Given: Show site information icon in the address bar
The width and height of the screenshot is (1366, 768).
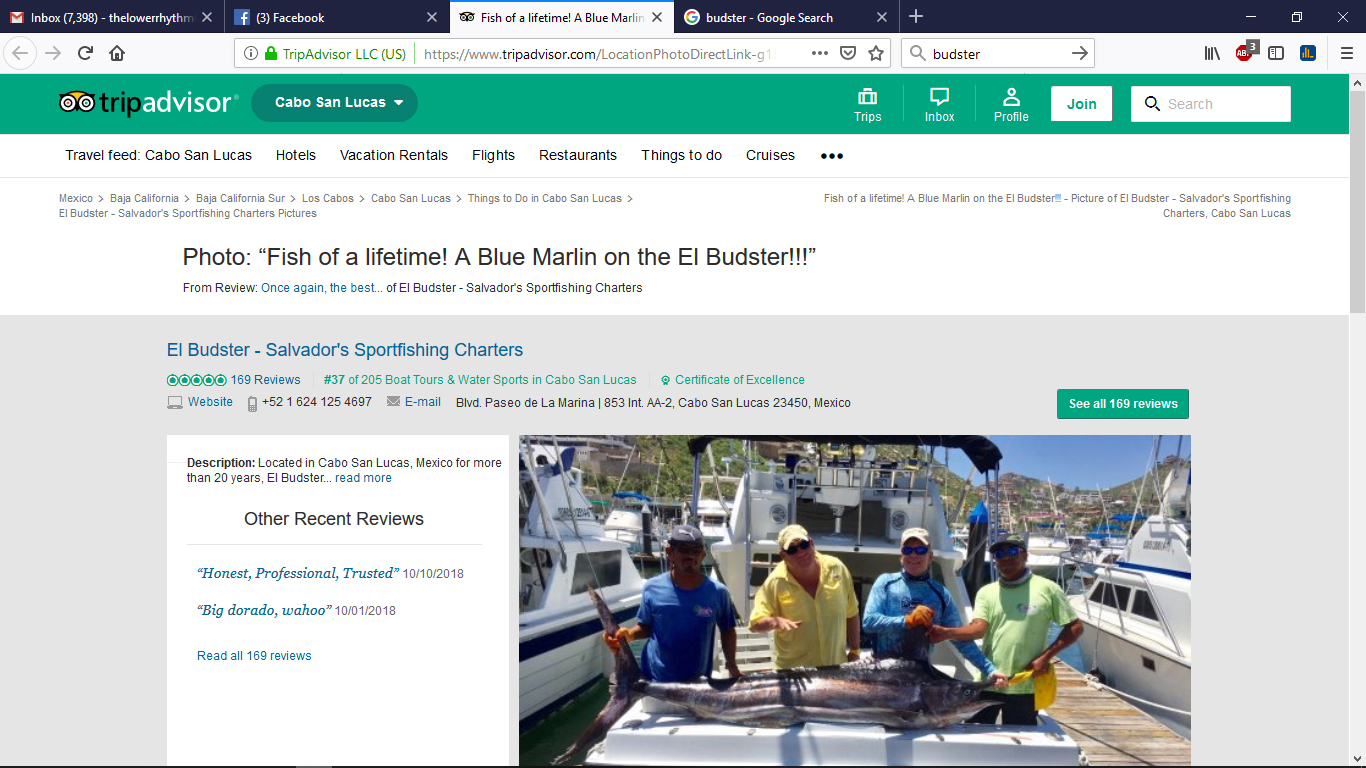Looking at the screenshot, I should point(250,54).
